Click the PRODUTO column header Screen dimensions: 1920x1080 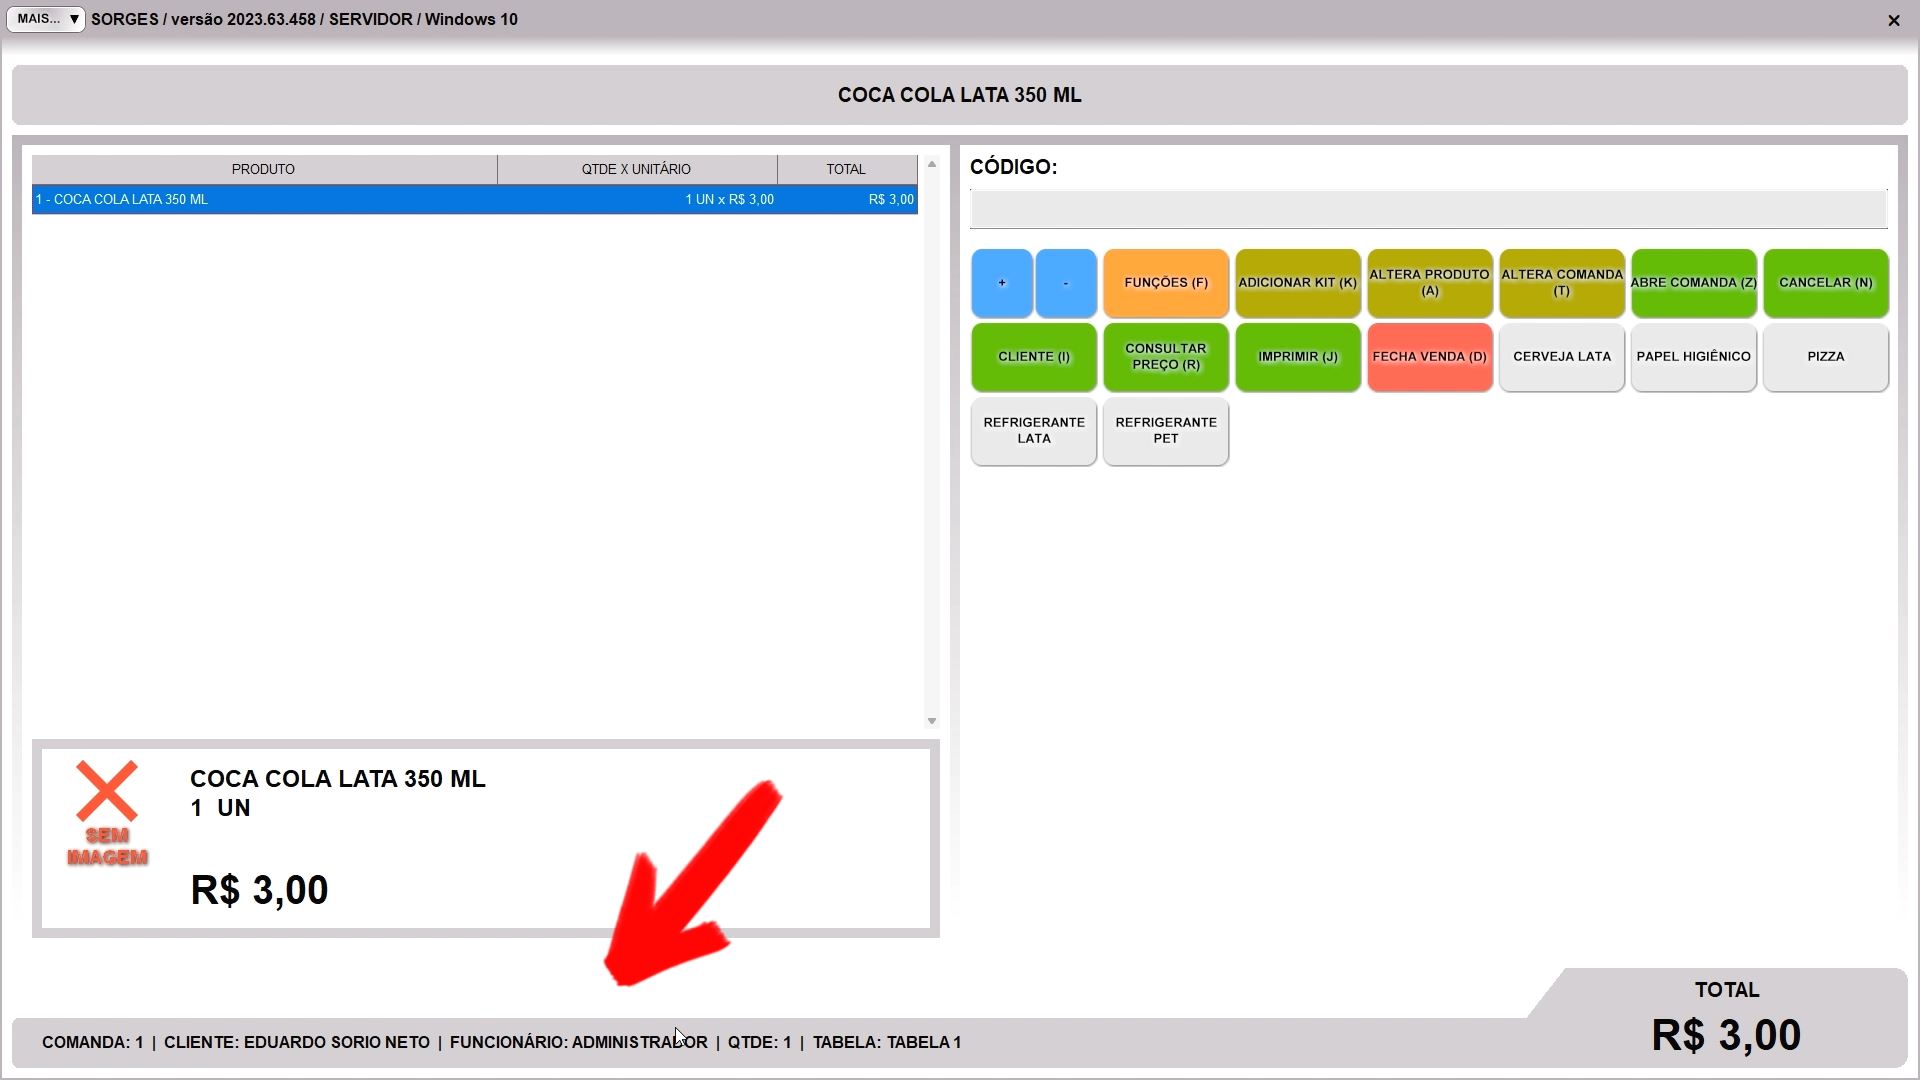click(264, 169)
